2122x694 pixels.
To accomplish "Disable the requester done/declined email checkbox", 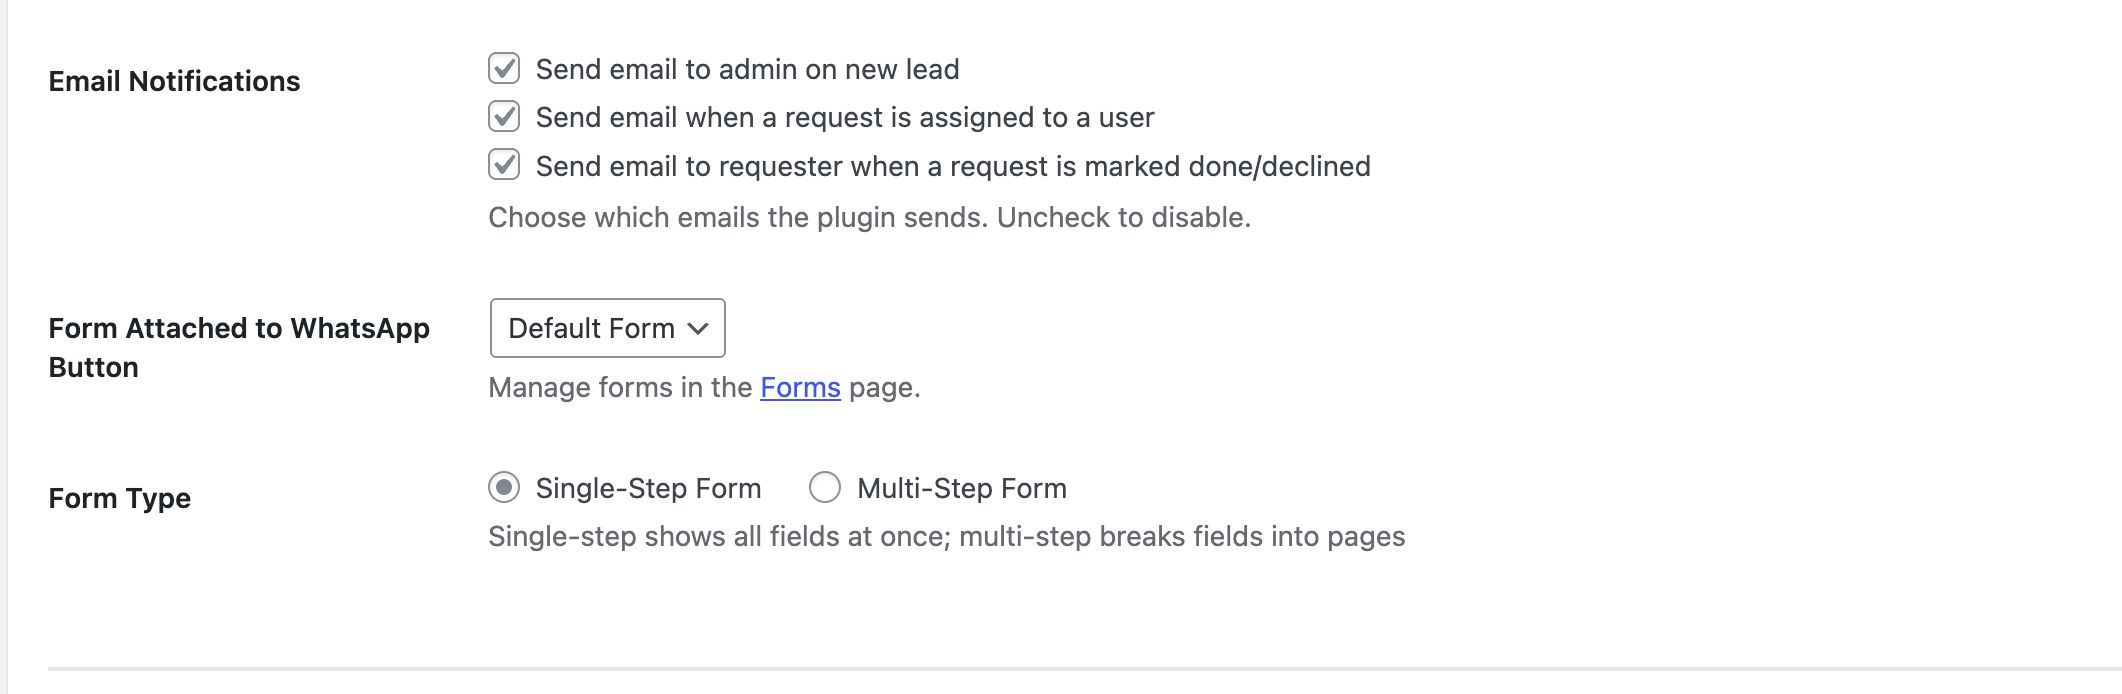I will click(504, 165).
